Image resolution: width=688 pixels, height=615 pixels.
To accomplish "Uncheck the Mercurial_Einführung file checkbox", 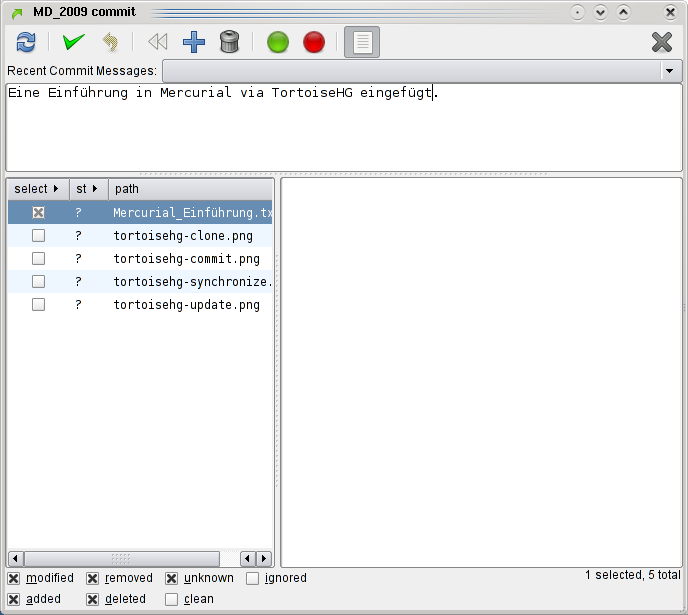I will [x=39, y=213].
